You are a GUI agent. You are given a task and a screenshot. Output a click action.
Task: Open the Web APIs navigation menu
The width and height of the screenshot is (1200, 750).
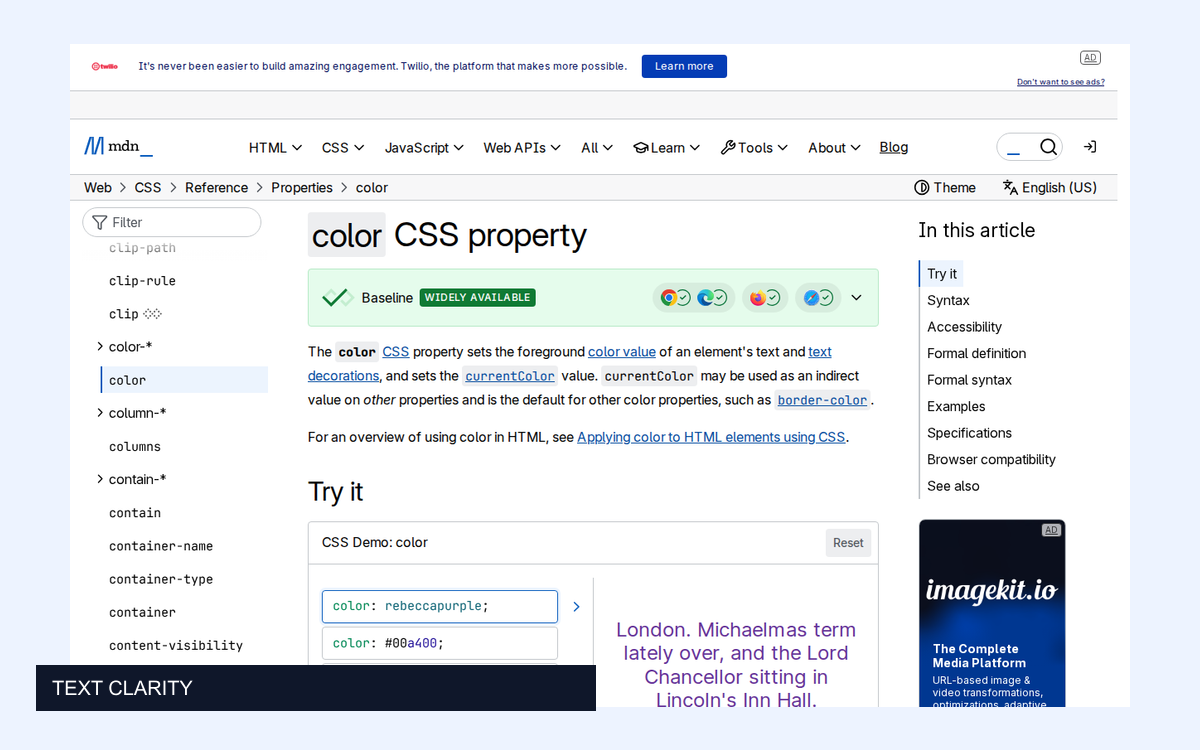click(x=522, y=148)
